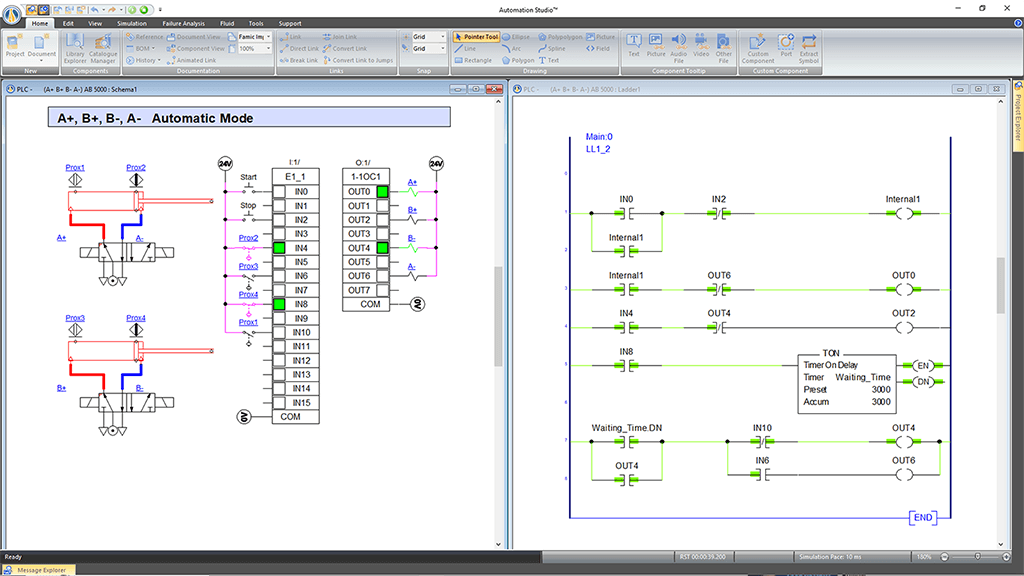Open the Library Explorer
This screenshot has width=1024, height=576.
click(76, 47)
